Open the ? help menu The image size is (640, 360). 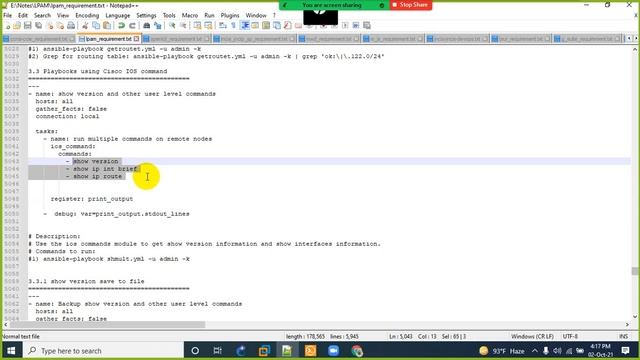click(x=274, y=16)
